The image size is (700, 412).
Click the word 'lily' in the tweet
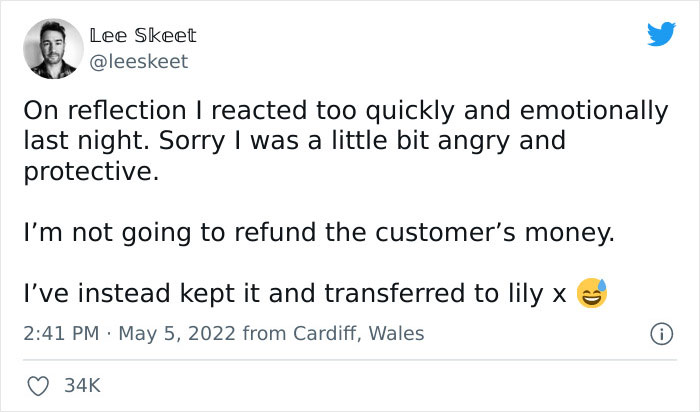click(x=526, y=294)
